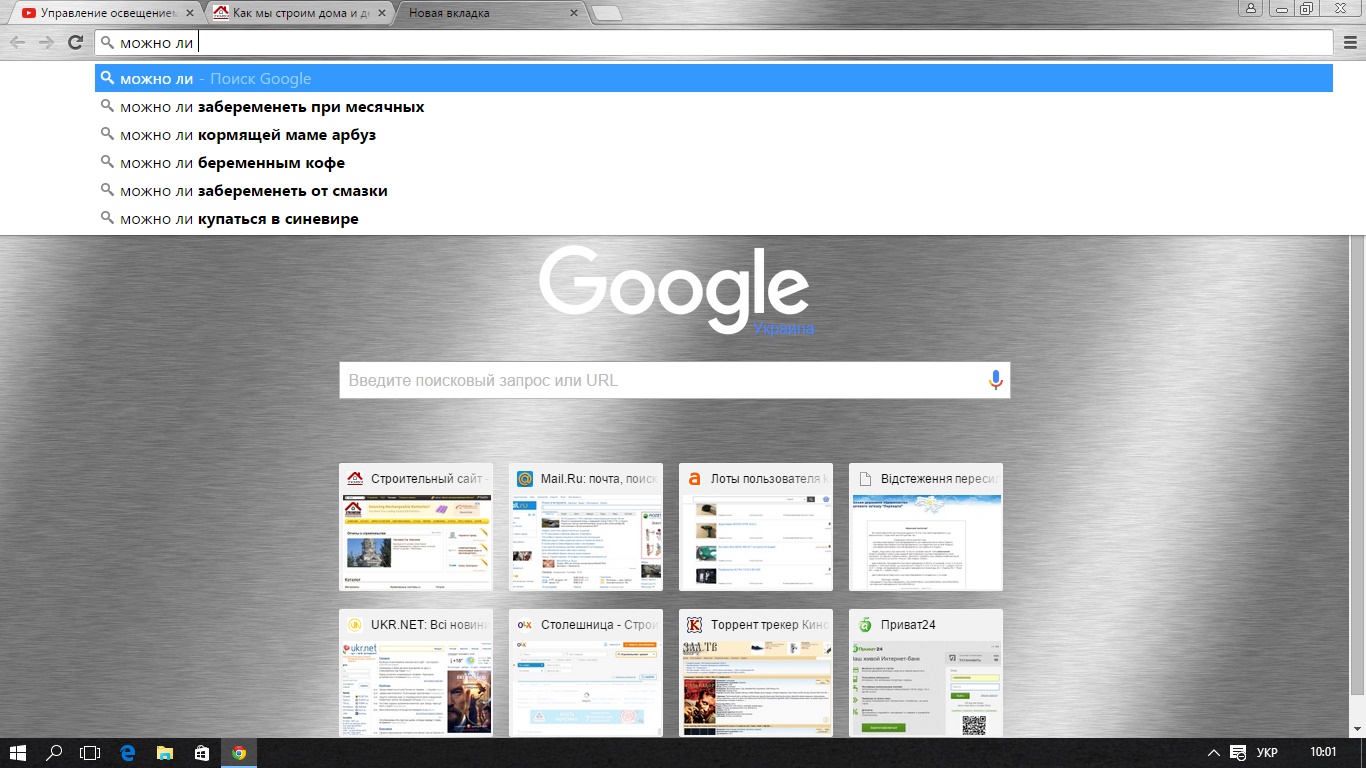1366x768 pixels.
Task: Open Windows taskbar search
Action: click(55, 752)
